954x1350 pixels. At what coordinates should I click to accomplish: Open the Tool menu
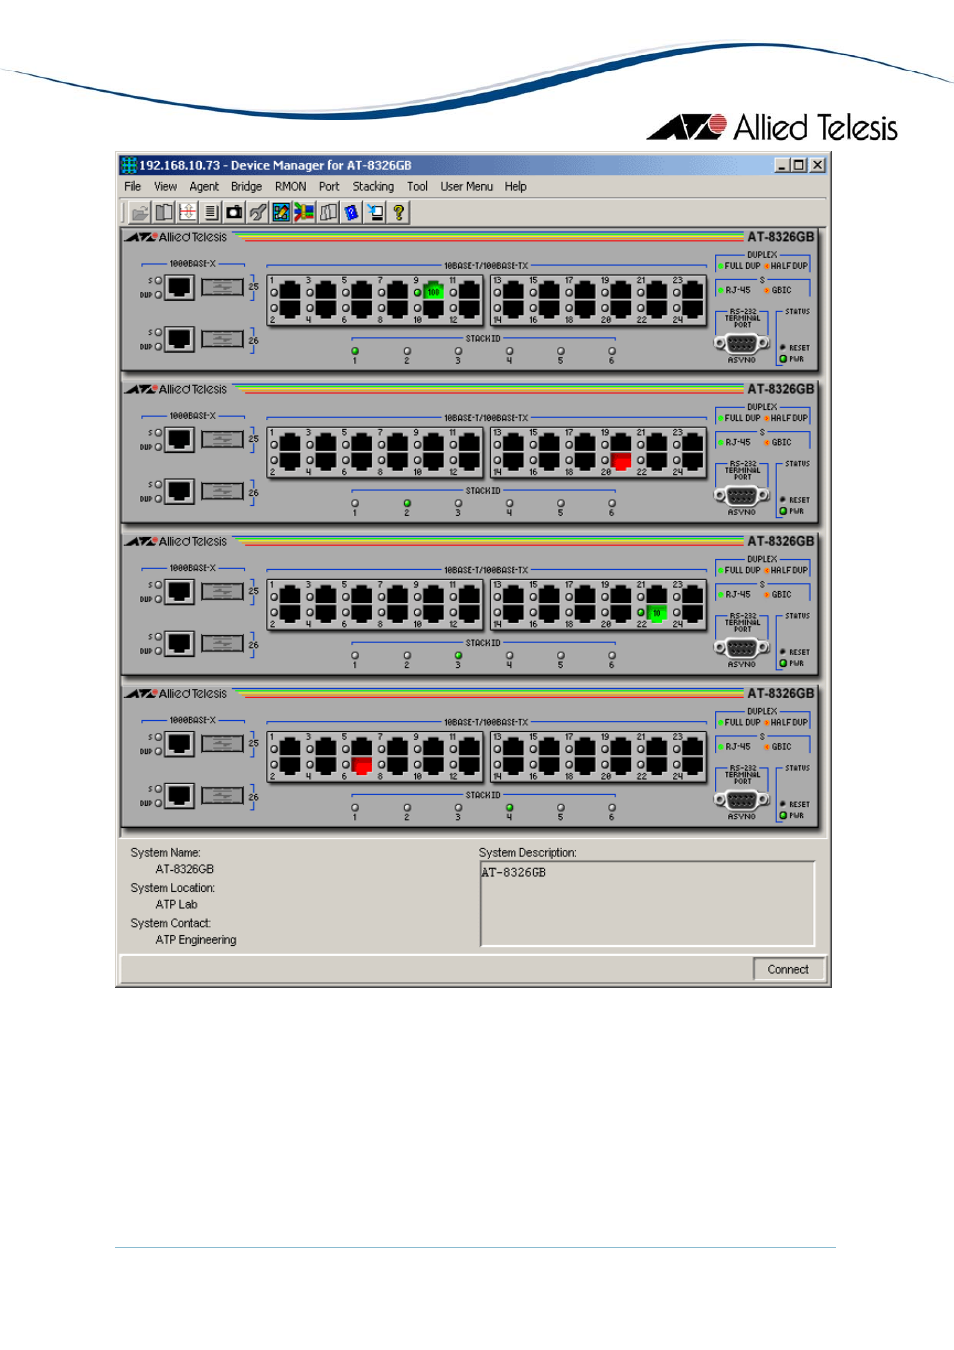coord(417,187)
